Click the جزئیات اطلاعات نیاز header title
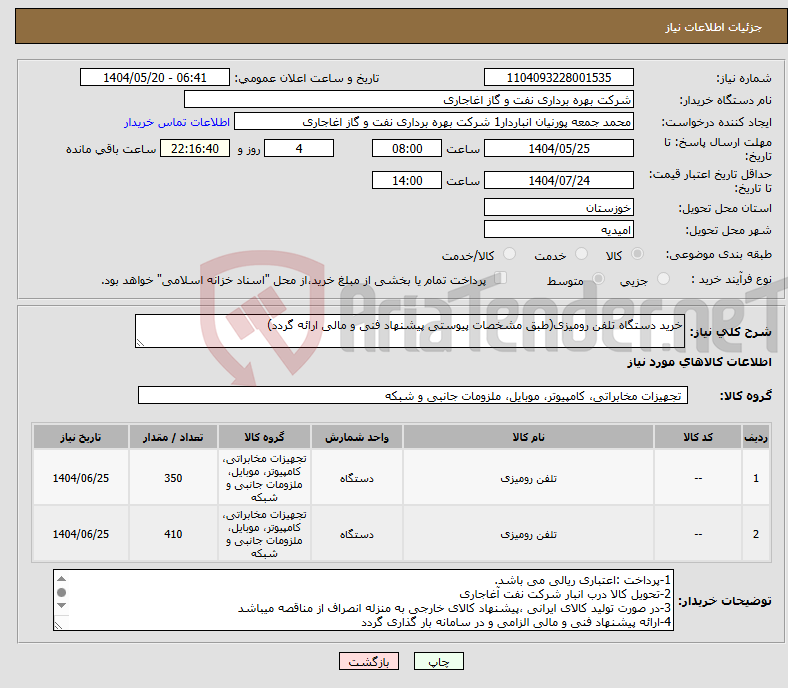Screen dimensions: 788x688 [714, 27]
